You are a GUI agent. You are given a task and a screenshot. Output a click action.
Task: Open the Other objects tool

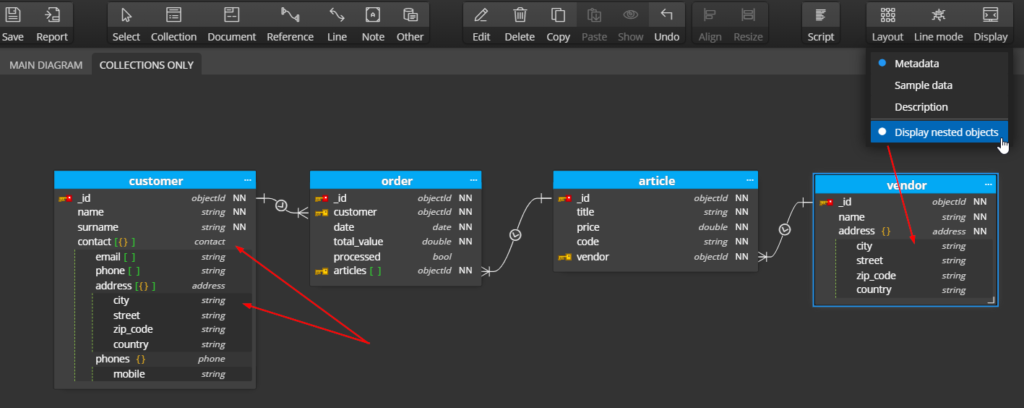point(410,14)
